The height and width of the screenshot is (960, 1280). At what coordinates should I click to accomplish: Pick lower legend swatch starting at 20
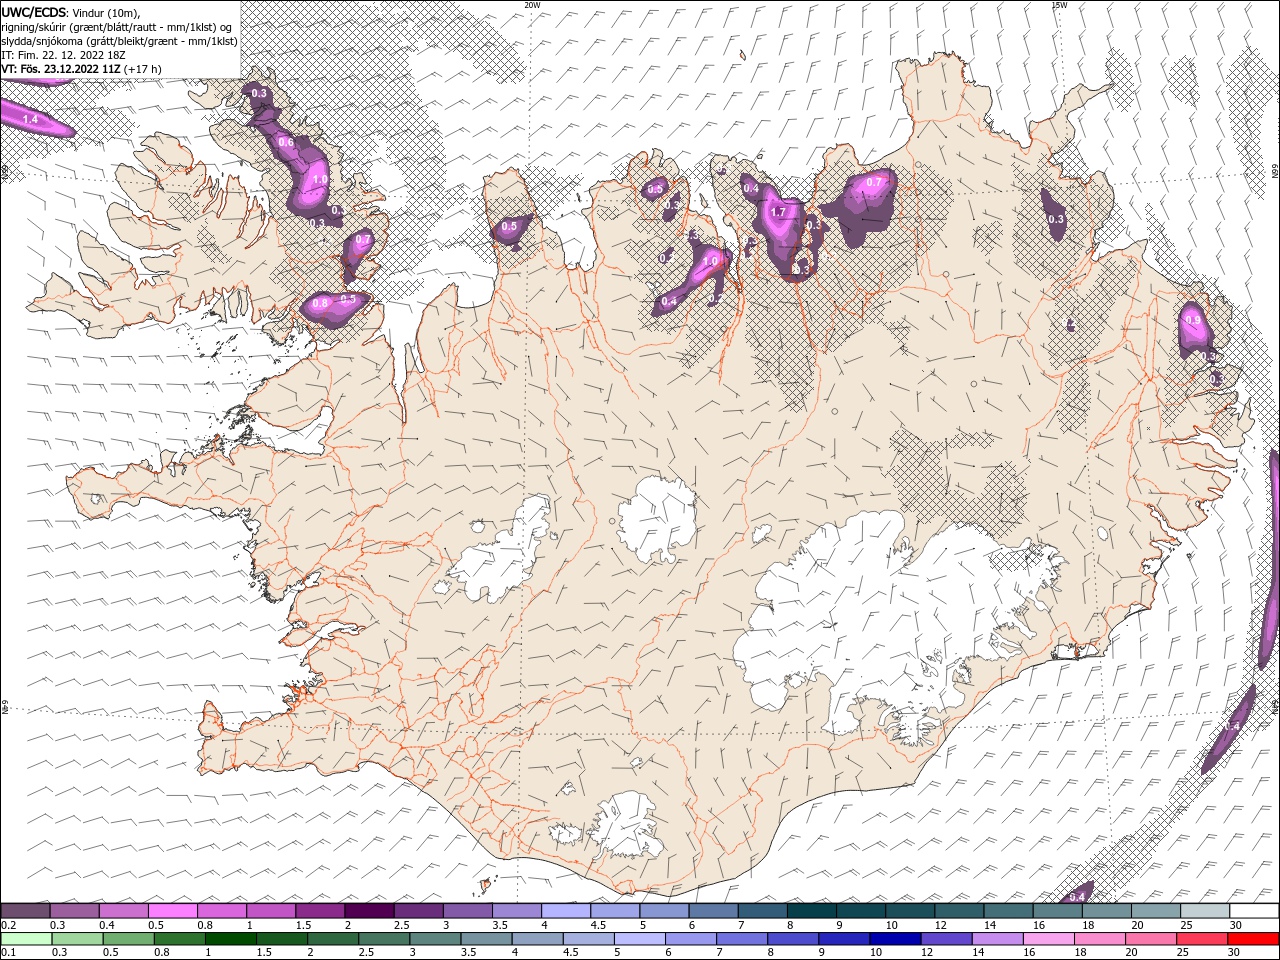pos(1153,939)
